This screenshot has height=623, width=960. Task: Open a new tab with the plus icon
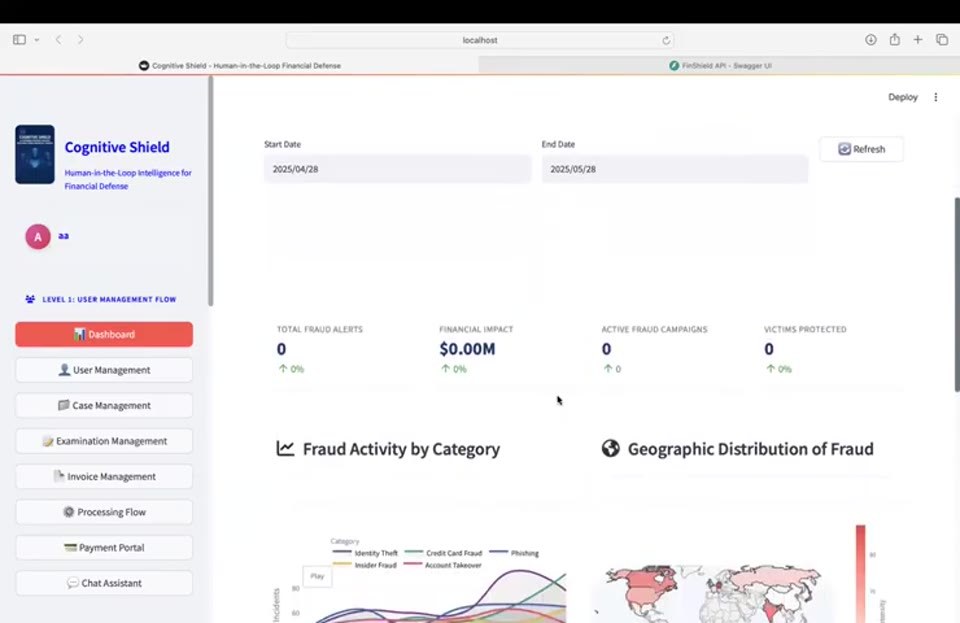coord(918,40)
